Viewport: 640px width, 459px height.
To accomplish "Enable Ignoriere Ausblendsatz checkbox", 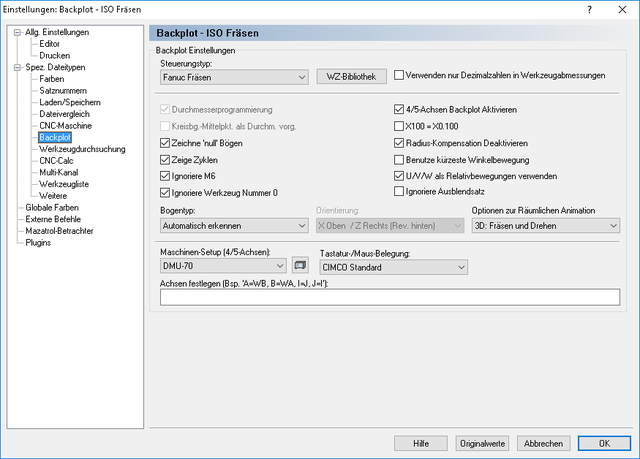I will coord(399,191).
